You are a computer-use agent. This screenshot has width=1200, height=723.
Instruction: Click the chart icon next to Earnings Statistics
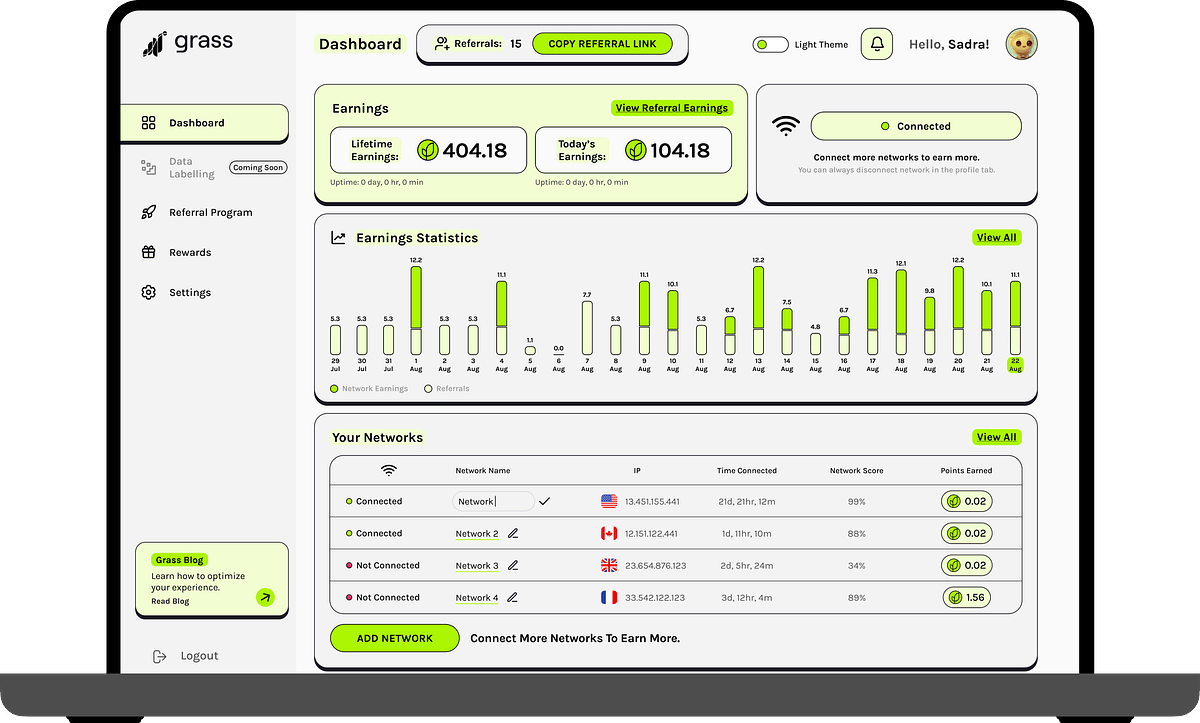[x=337, y=237]
